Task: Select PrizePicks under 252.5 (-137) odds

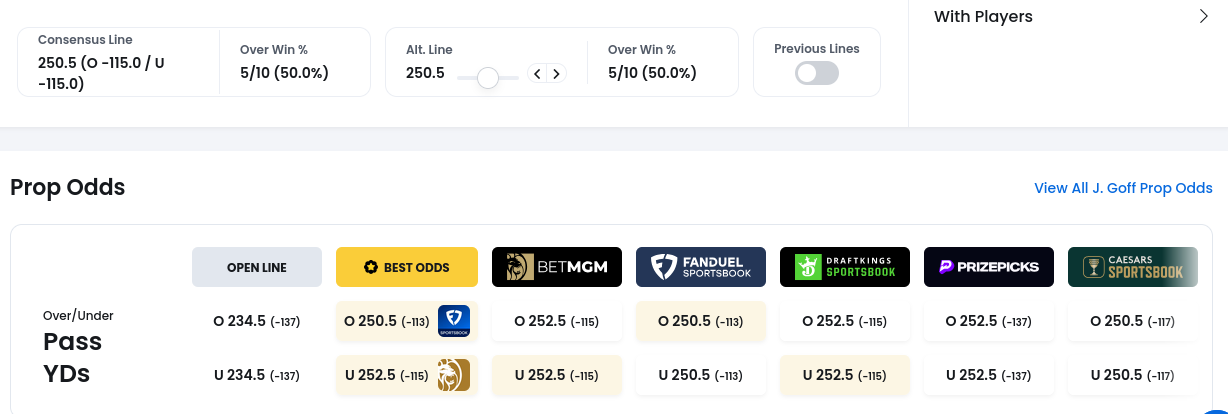Action: pos(989,375)
